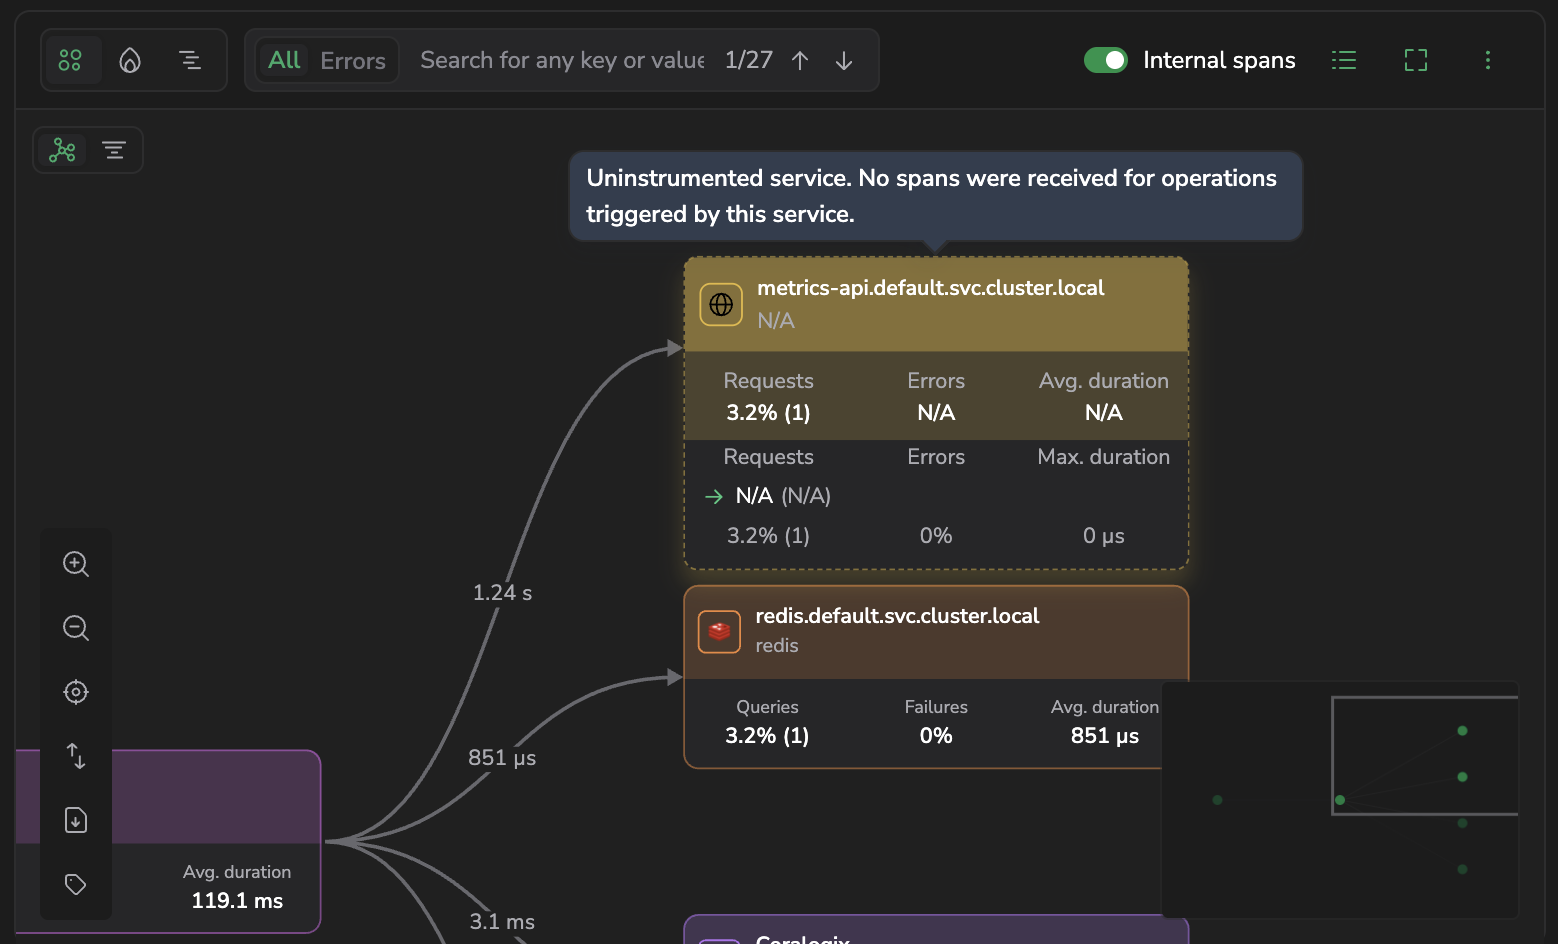
Task: Toggle labels with the tag icon
Action: (76, 884)
